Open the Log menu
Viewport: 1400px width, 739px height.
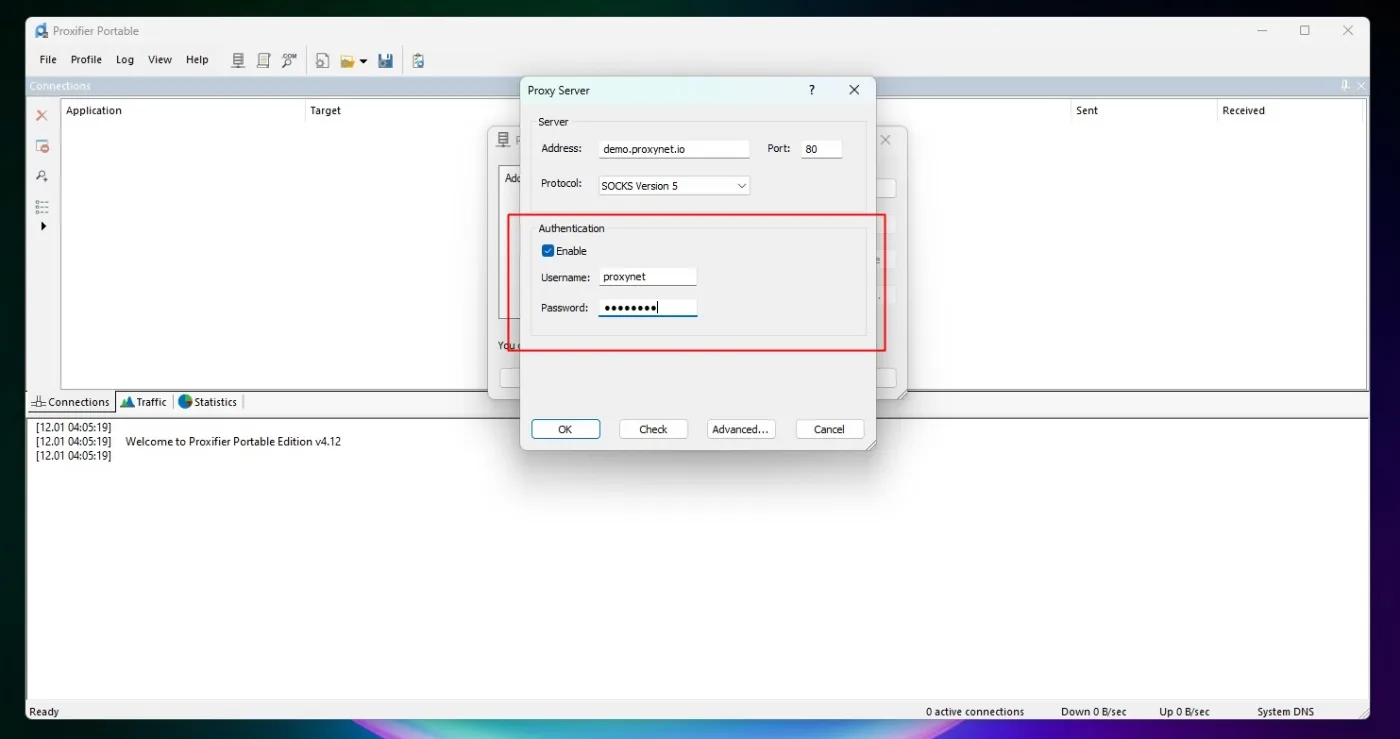pyautogui.click(x=125, y=60)
